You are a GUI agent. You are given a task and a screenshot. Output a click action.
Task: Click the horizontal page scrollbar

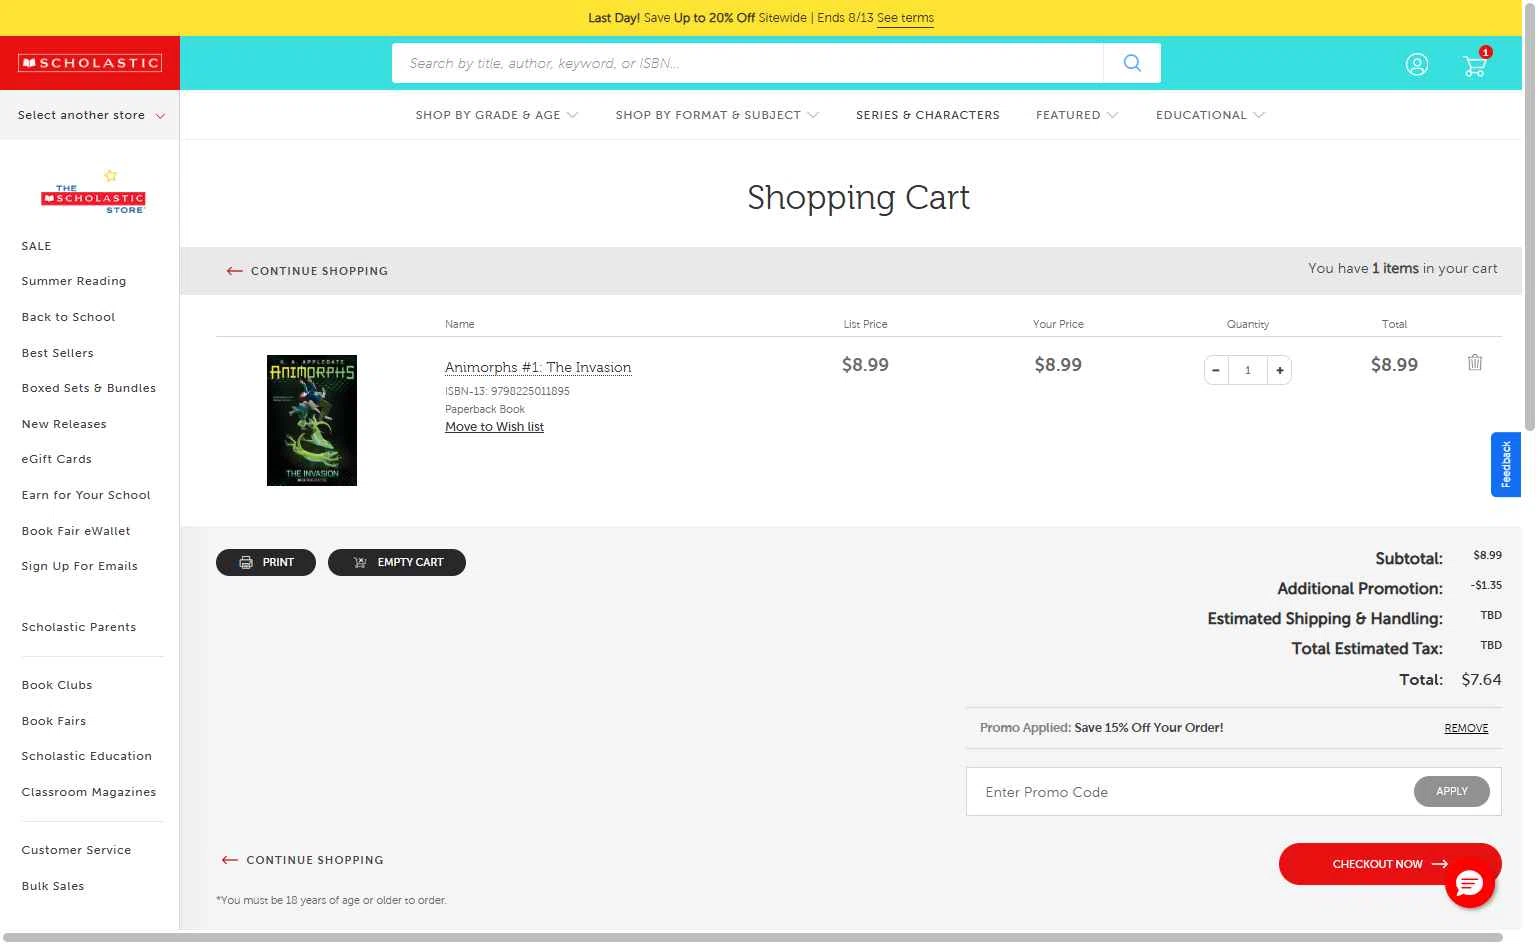pos(752,938)
